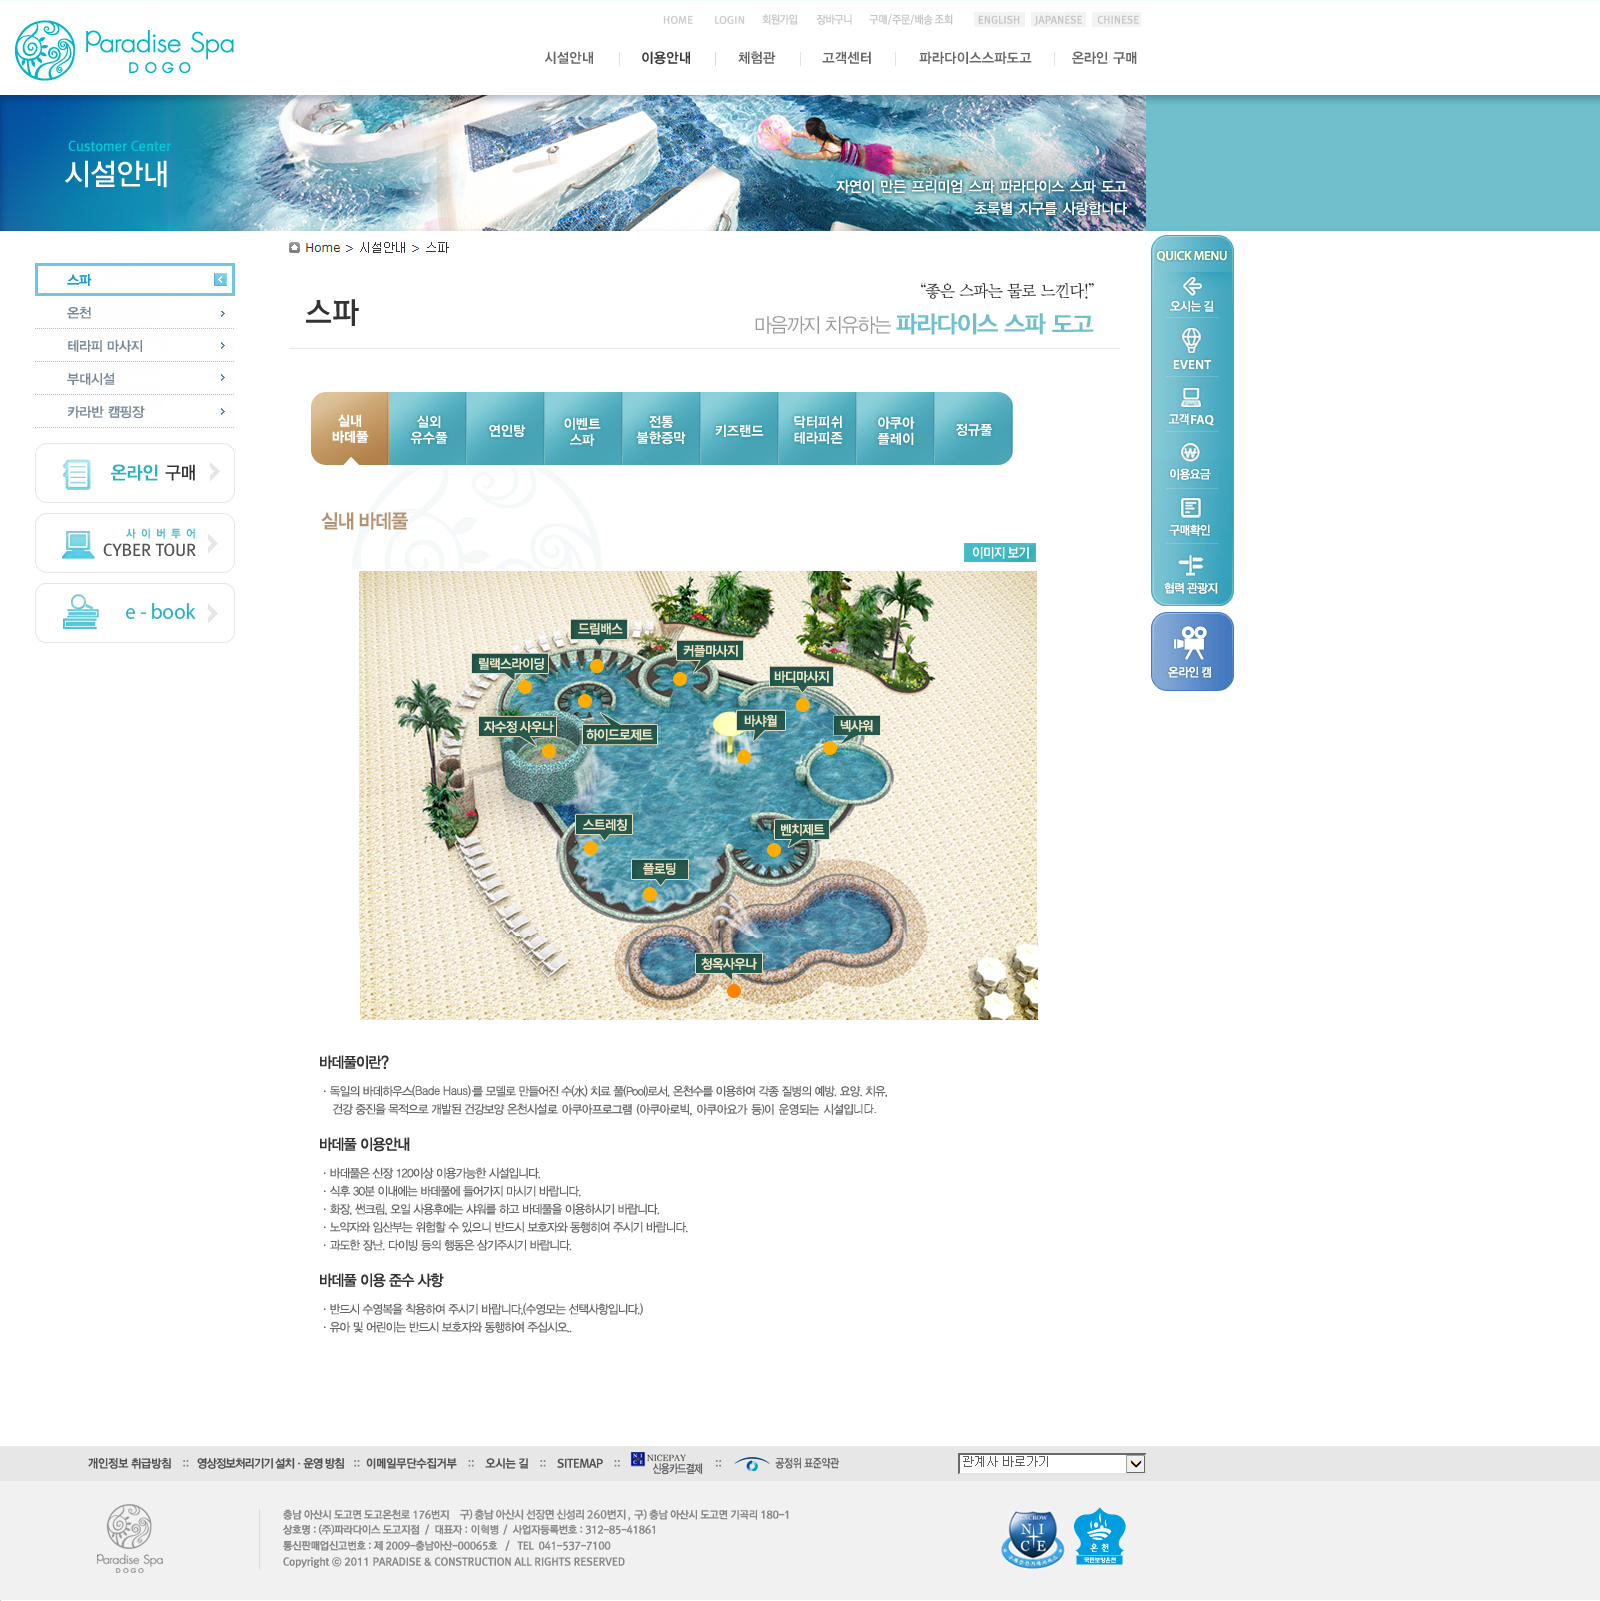Click the 구매확인 list icon
Viewport: 1600px width, 1601px height.
pos(1190,509)
